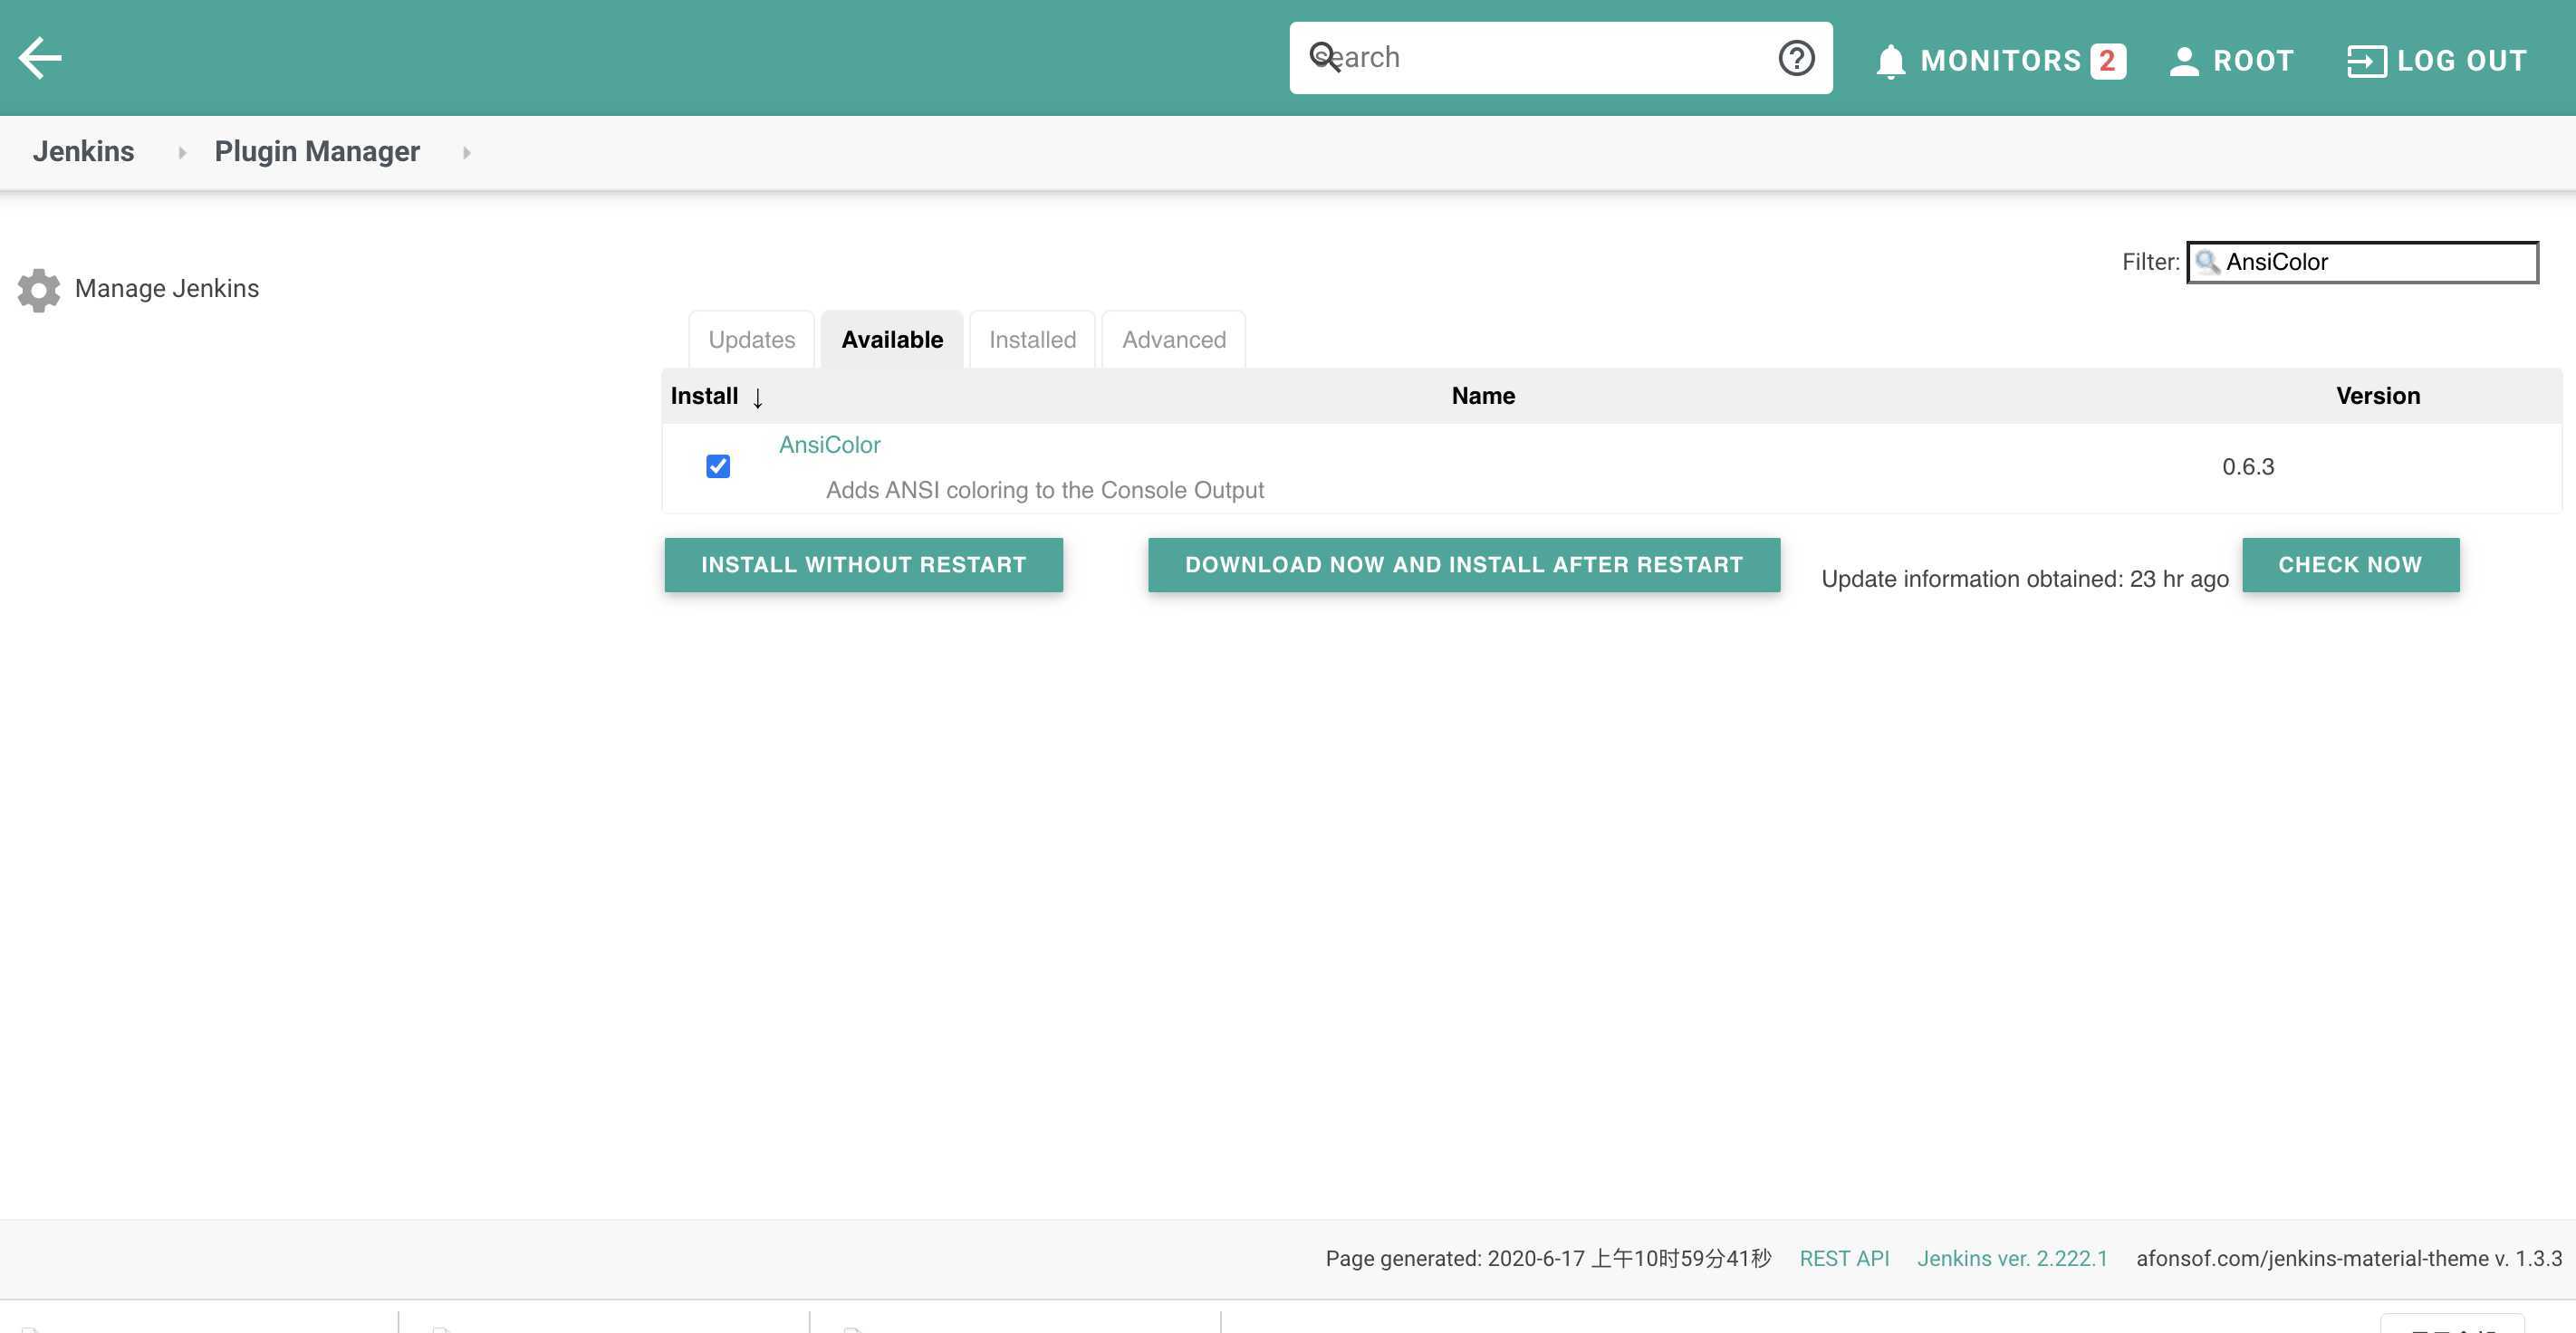Screen dimensions: 2576x1333
Task: Click the ROOT user name
Action: coord(2253,61)
